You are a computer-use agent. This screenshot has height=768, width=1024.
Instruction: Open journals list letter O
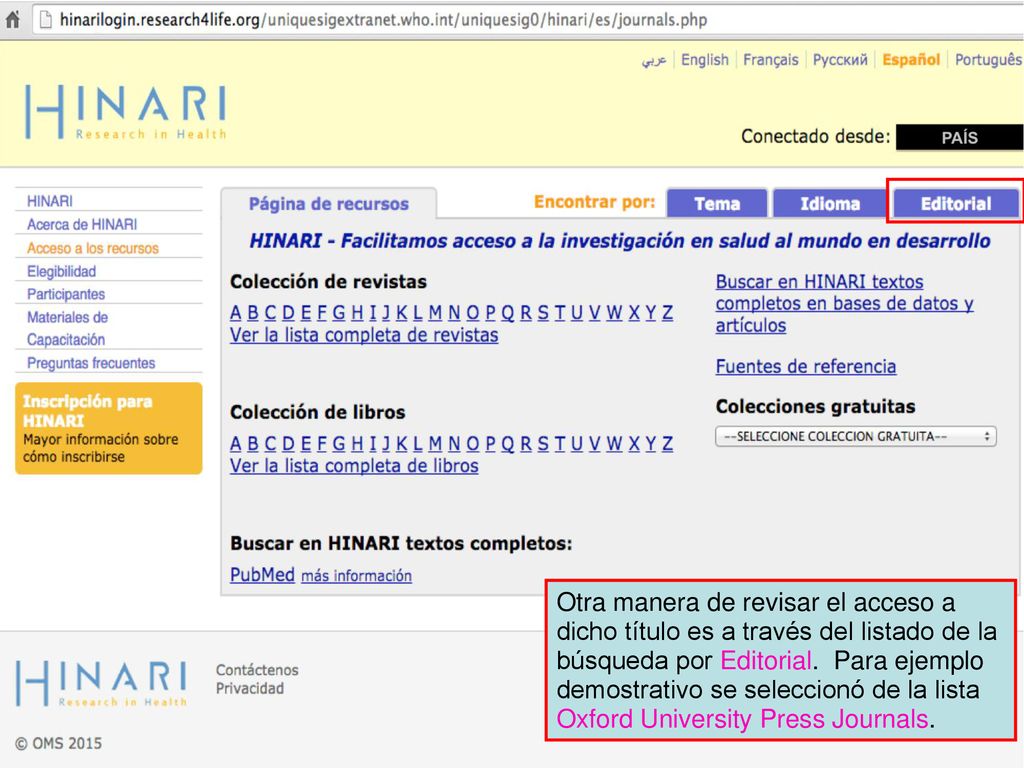click(472, 313)
